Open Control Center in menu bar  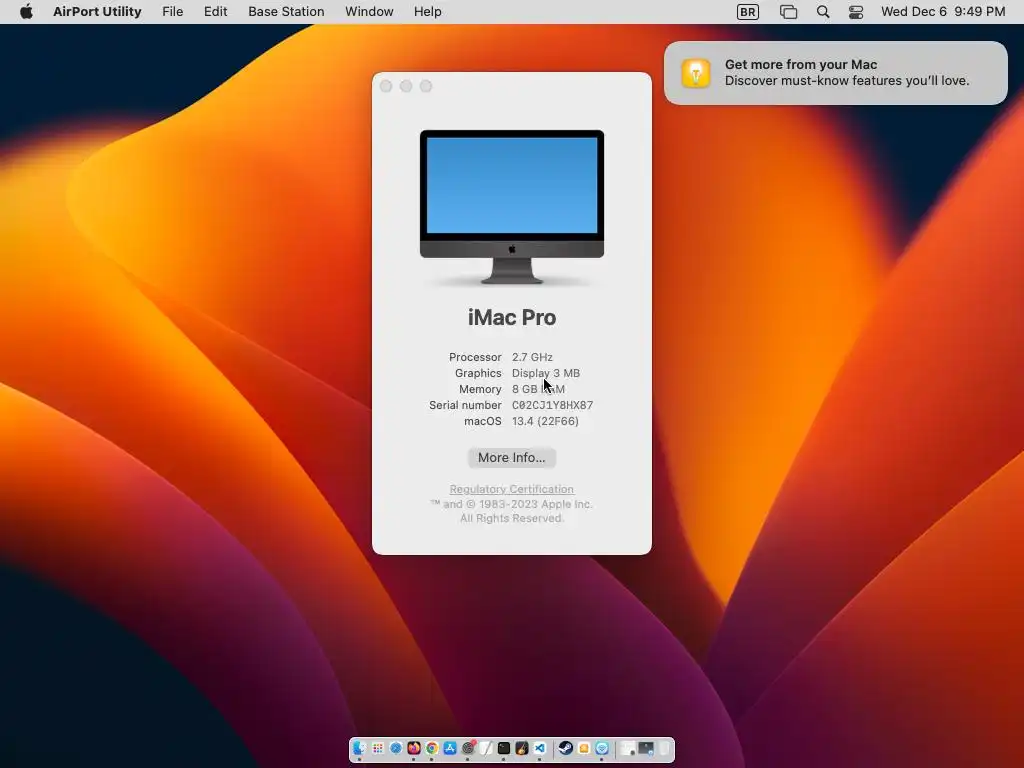[856, 12]
